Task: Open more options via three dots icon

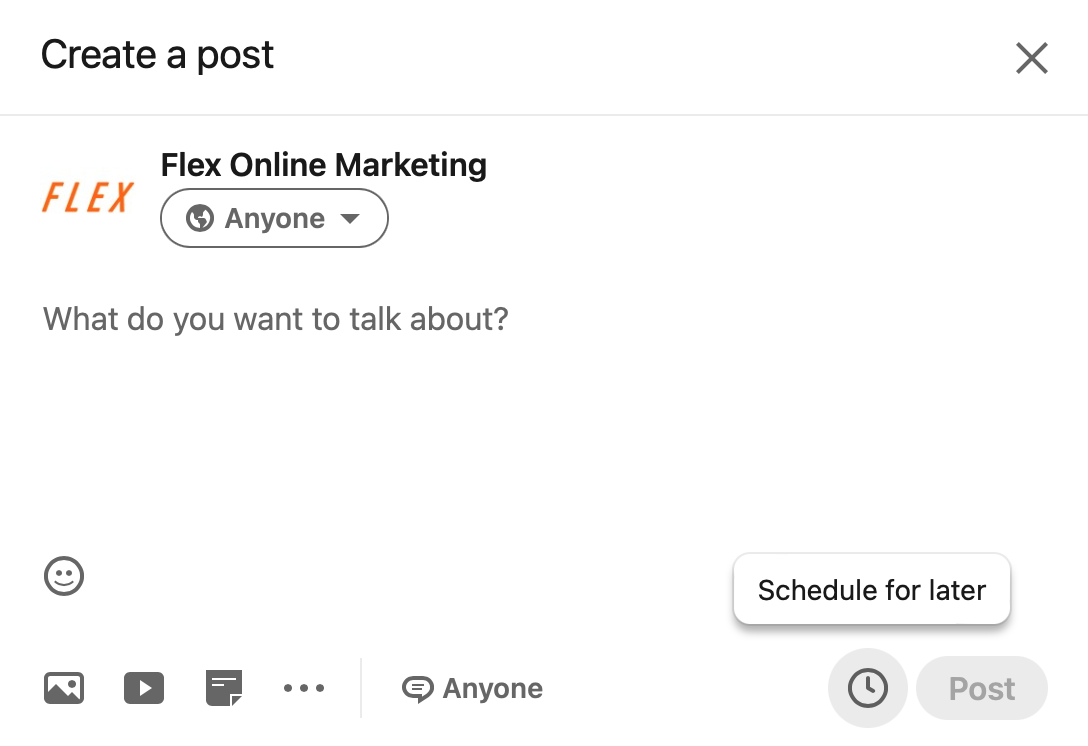Action: click(x=304, y=688)
